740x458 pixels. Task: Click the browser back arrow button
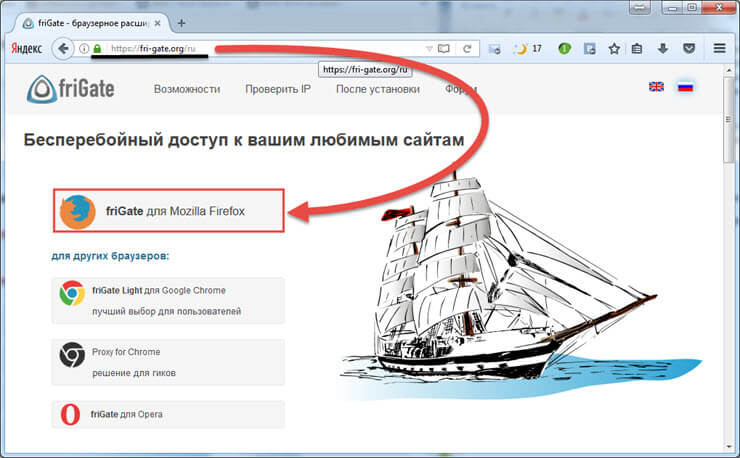(x=63, y=49)
